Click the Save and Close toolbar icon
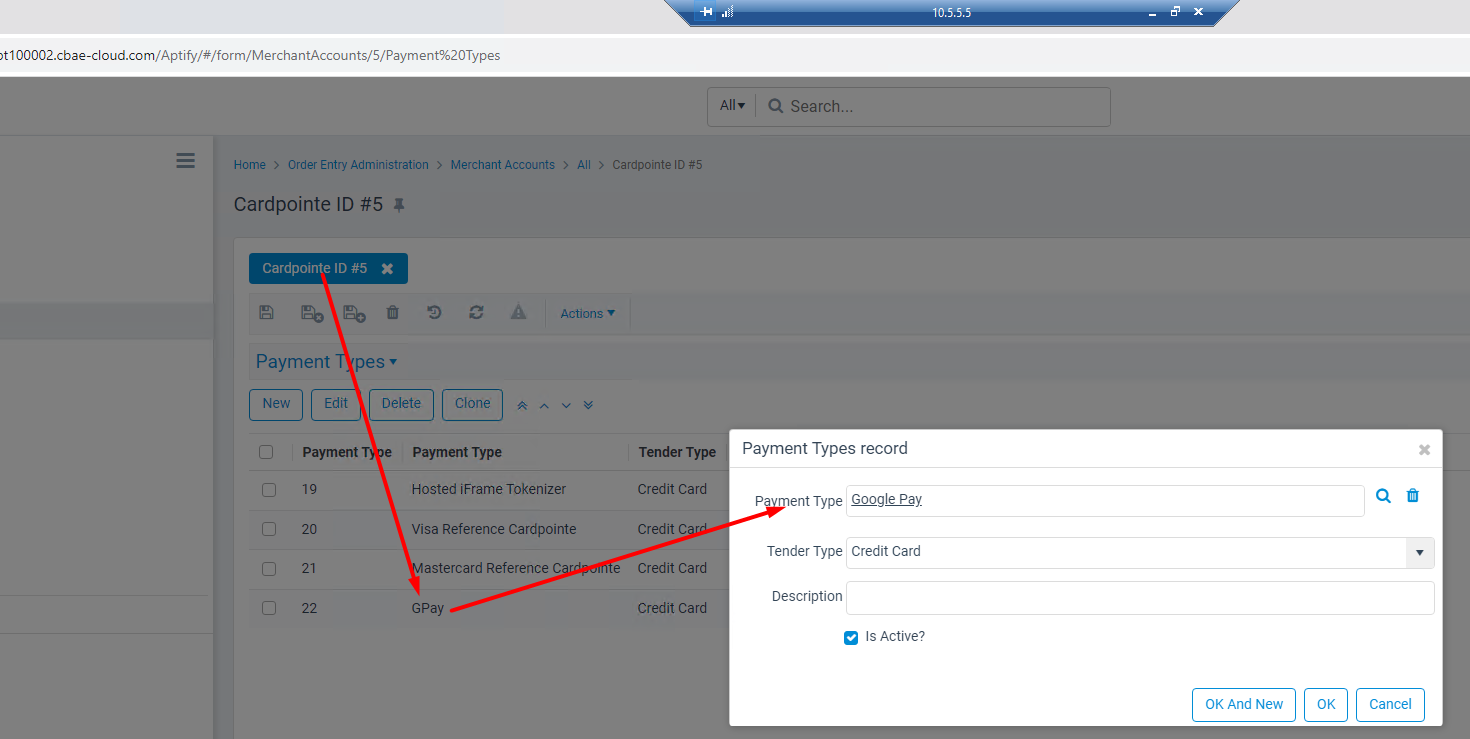Viewport: 1470px width, 739px height. coord(312,313)
